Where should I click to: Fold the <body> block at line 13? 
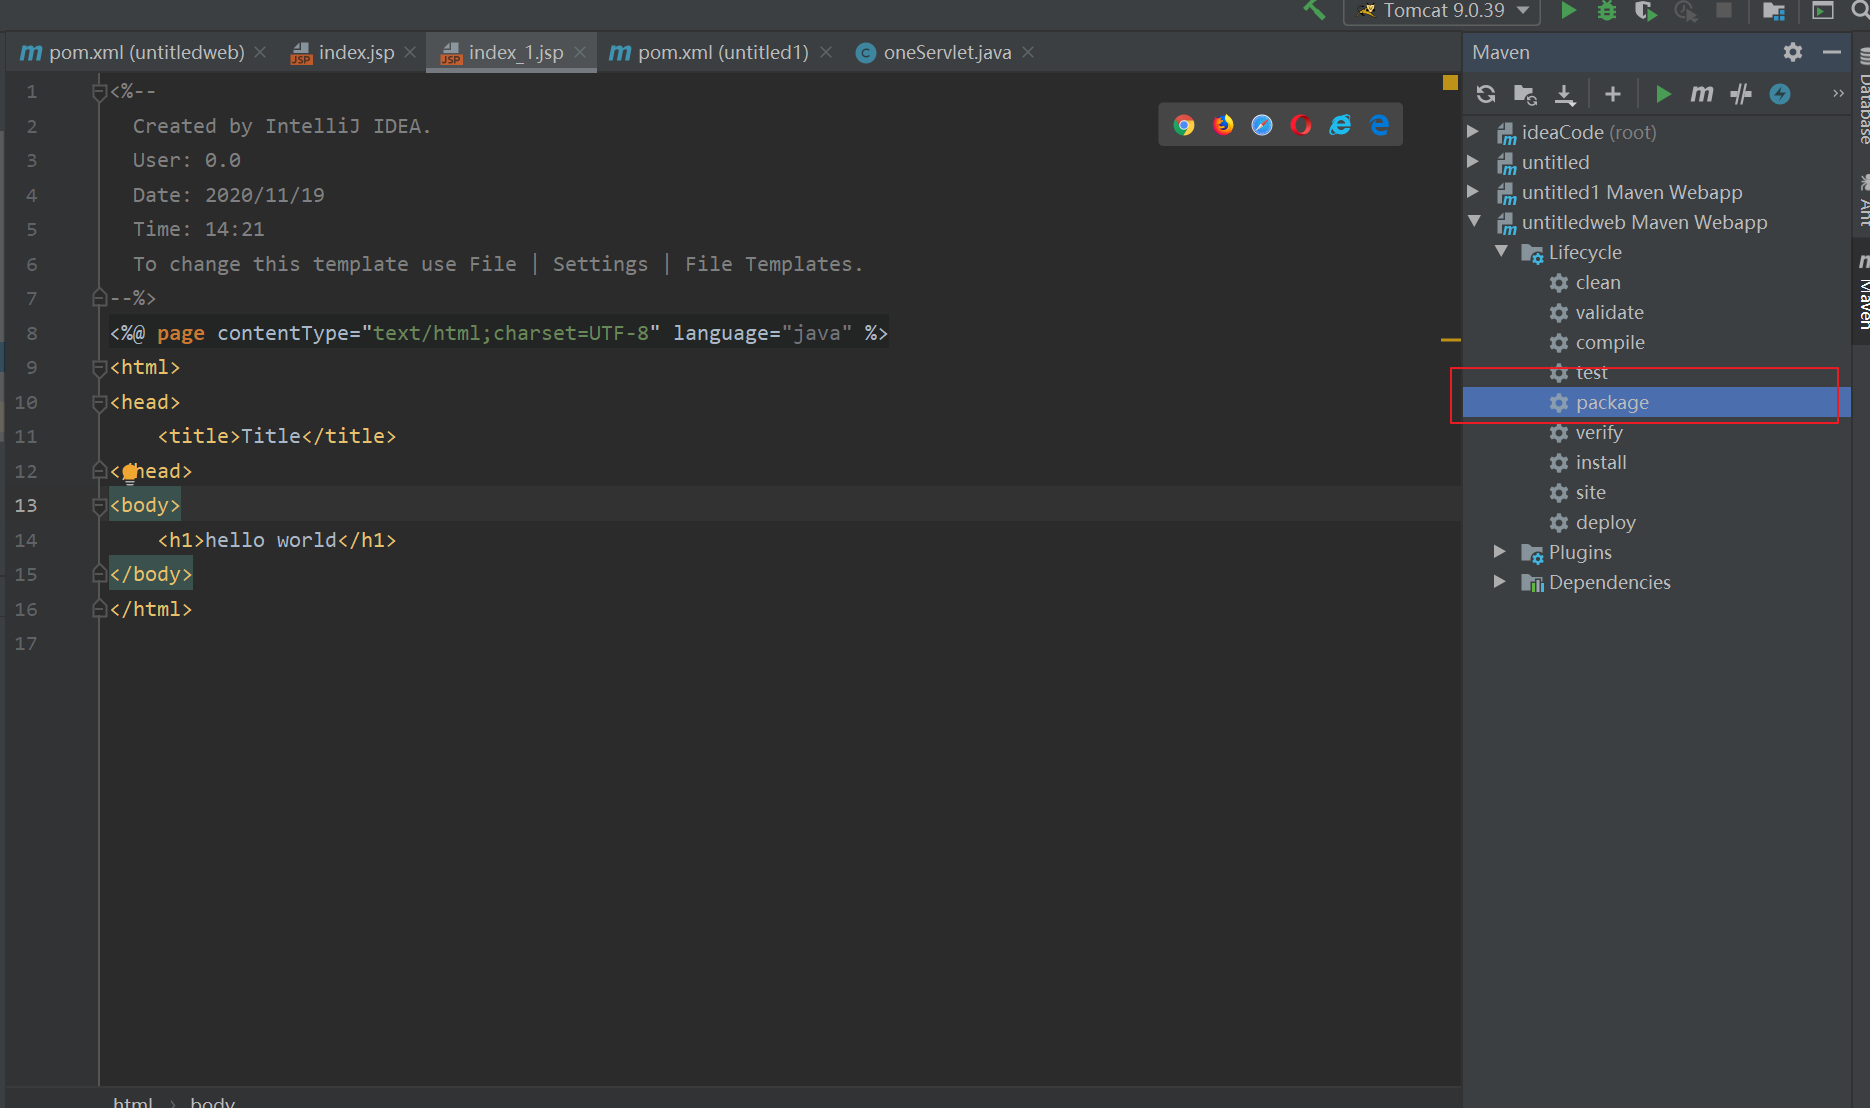(99, 506)
